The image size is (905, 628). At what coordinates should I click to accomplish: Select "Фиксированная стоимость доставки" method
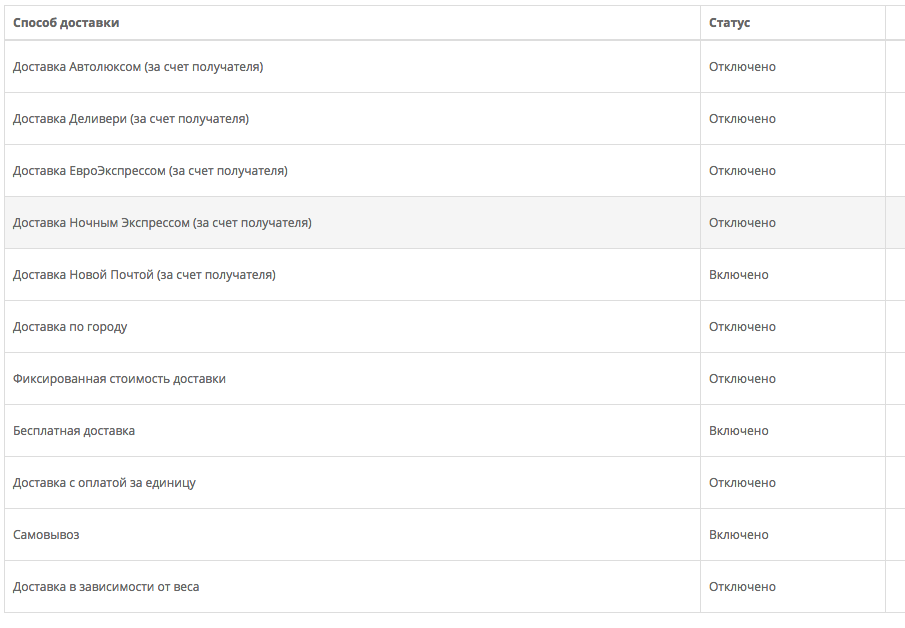point(119,379)
